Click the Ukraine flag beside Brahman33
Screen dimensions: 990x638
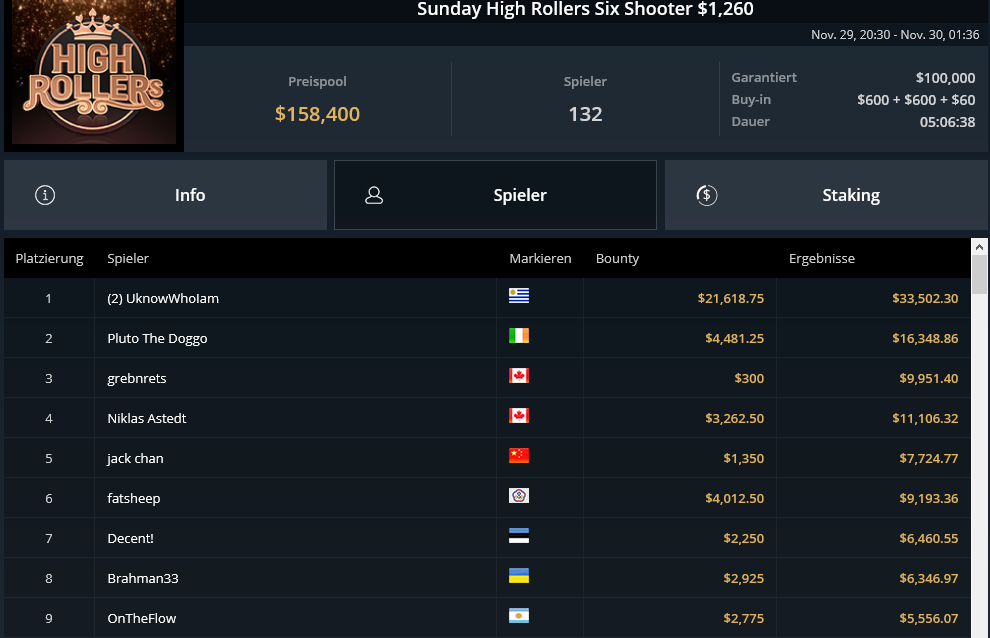click(519, 576)
